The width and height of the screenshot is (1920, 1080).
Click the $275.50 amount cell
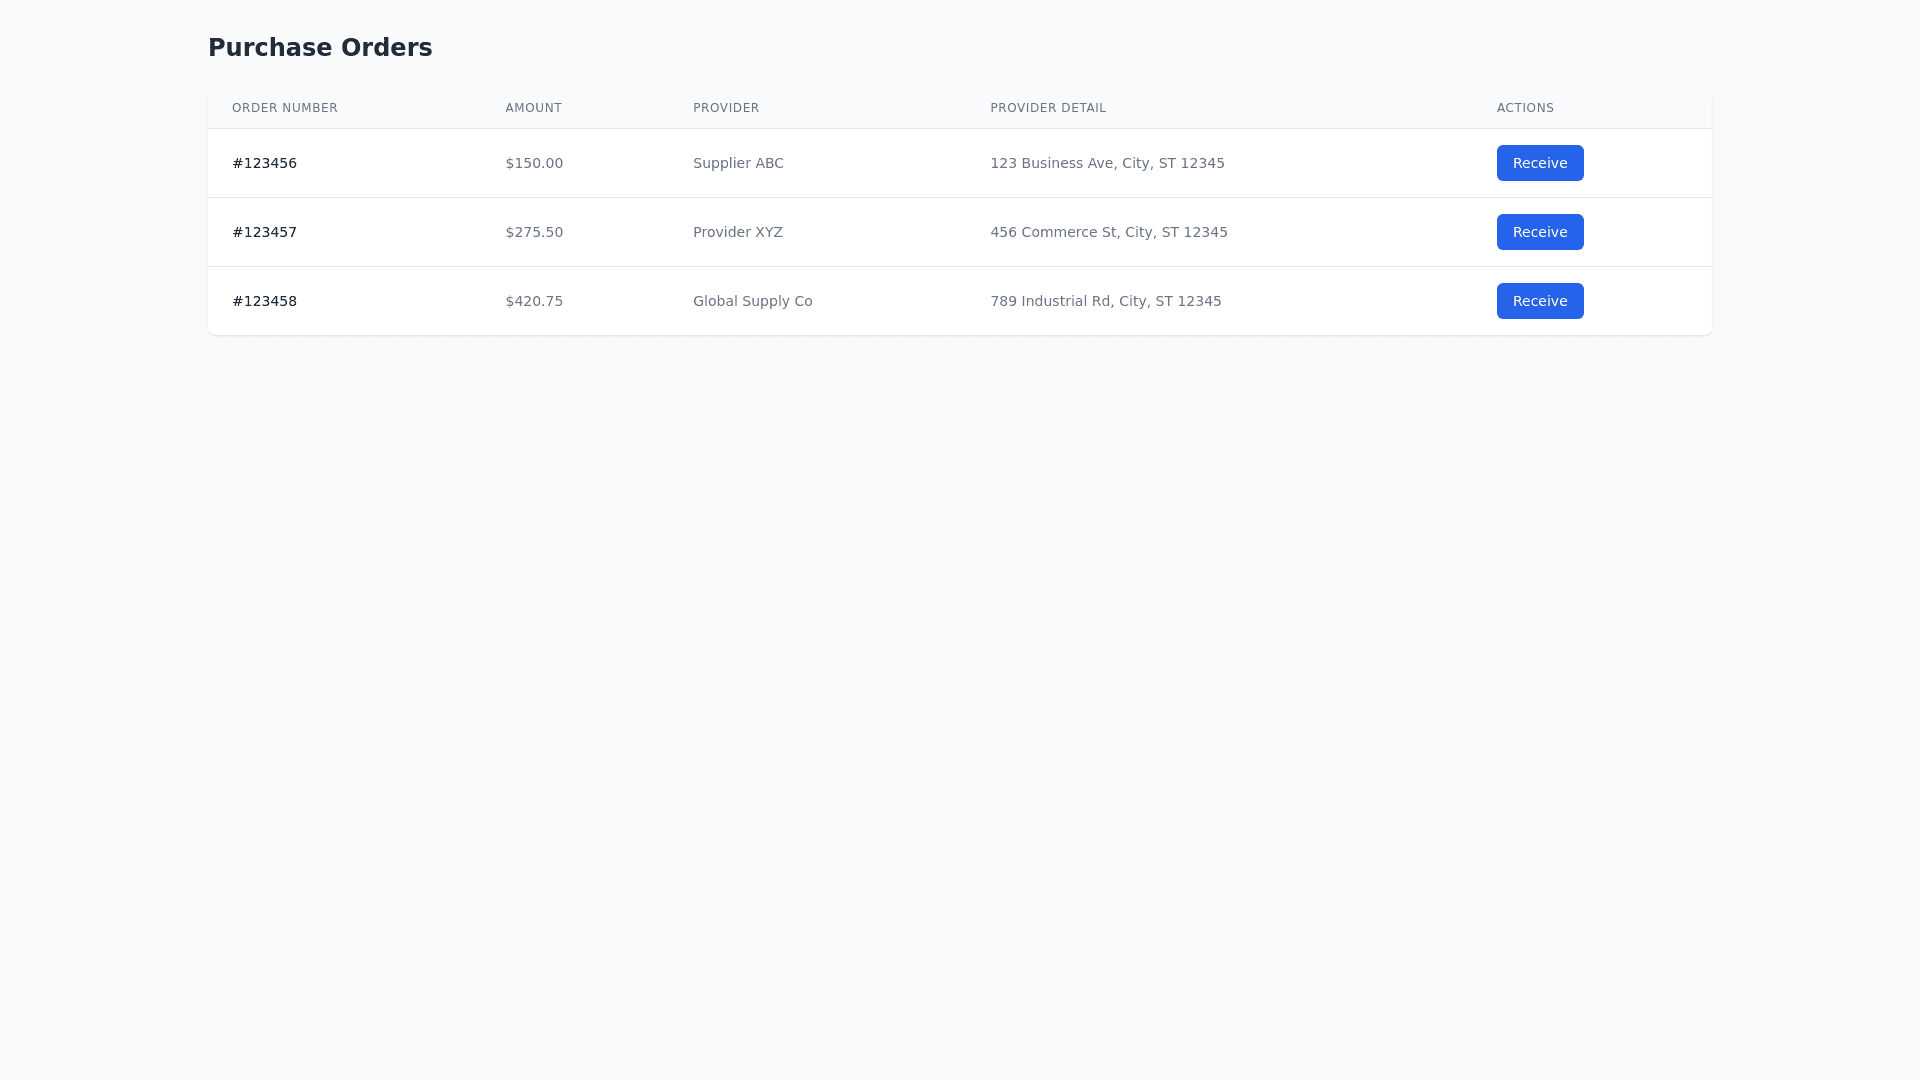pyautogui.click(x=534, y=232)
